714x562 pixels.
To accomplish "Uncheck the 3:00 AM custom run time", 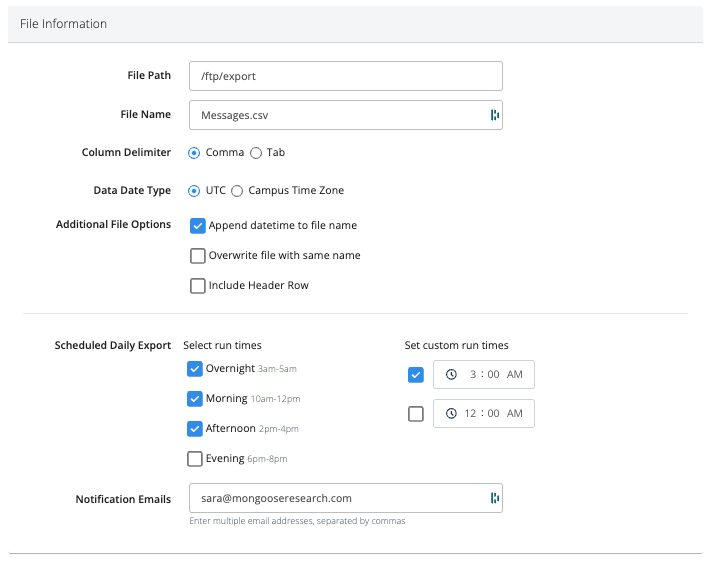I will coord(416,375).
